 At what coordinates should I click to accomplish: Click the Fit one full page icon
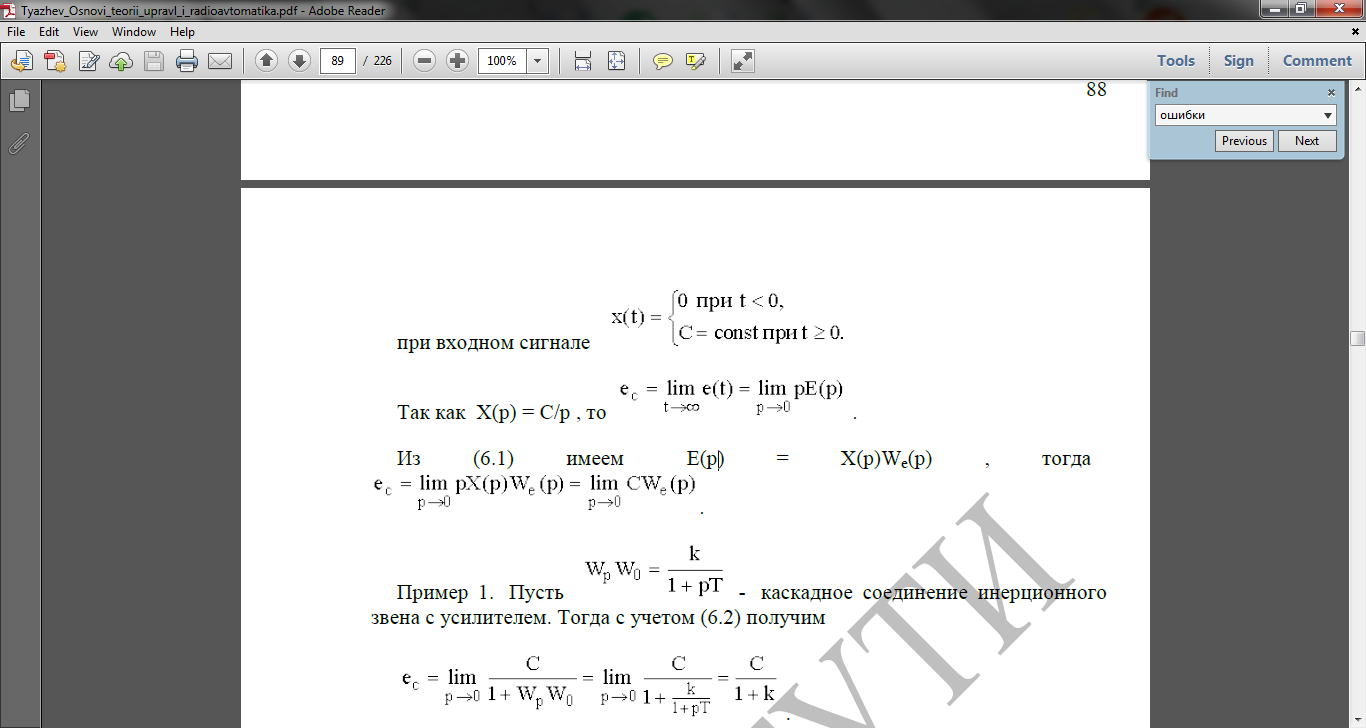616,61
